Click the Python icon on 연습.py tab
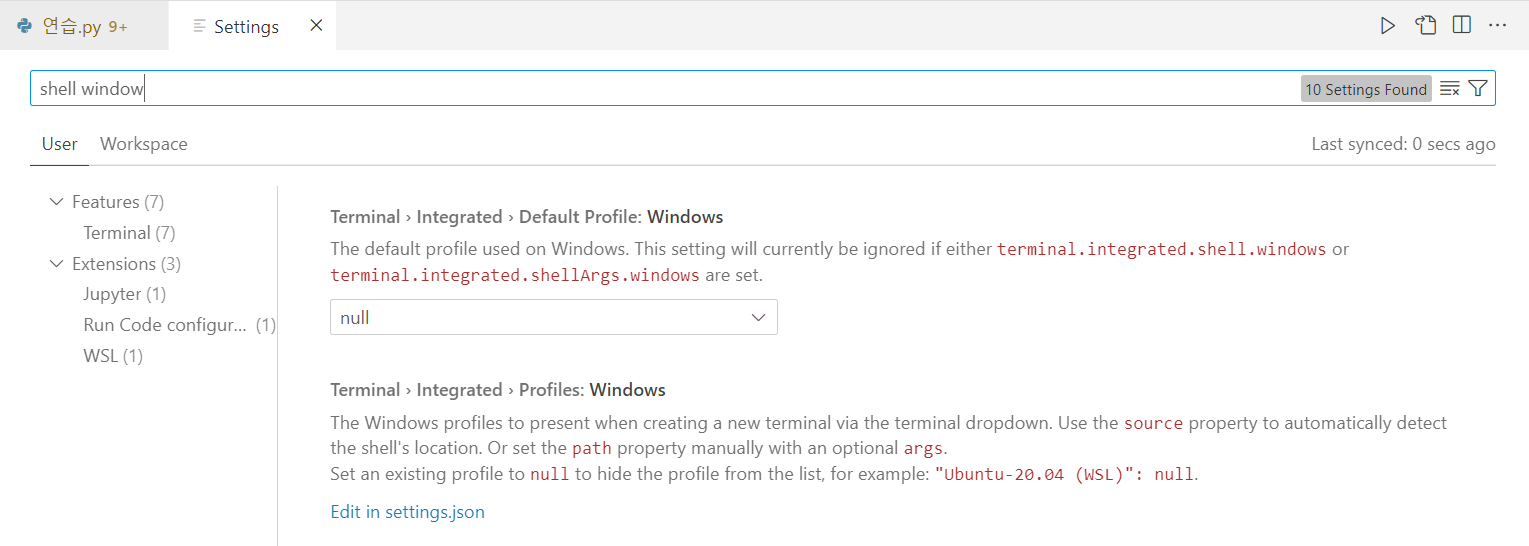1529x546 pixels. pyautogui.click(x=25, y=27)
